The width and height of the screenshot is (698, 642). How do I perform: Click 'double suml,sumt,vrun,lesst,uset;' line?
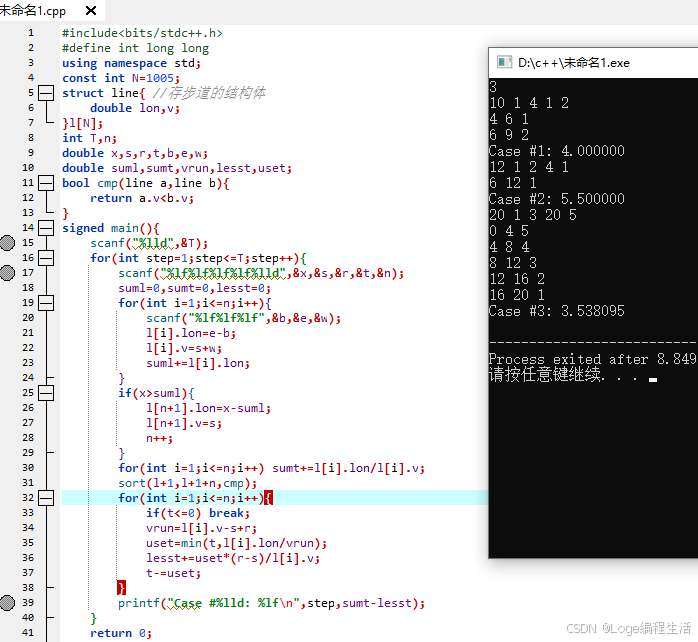coord(177,168)
